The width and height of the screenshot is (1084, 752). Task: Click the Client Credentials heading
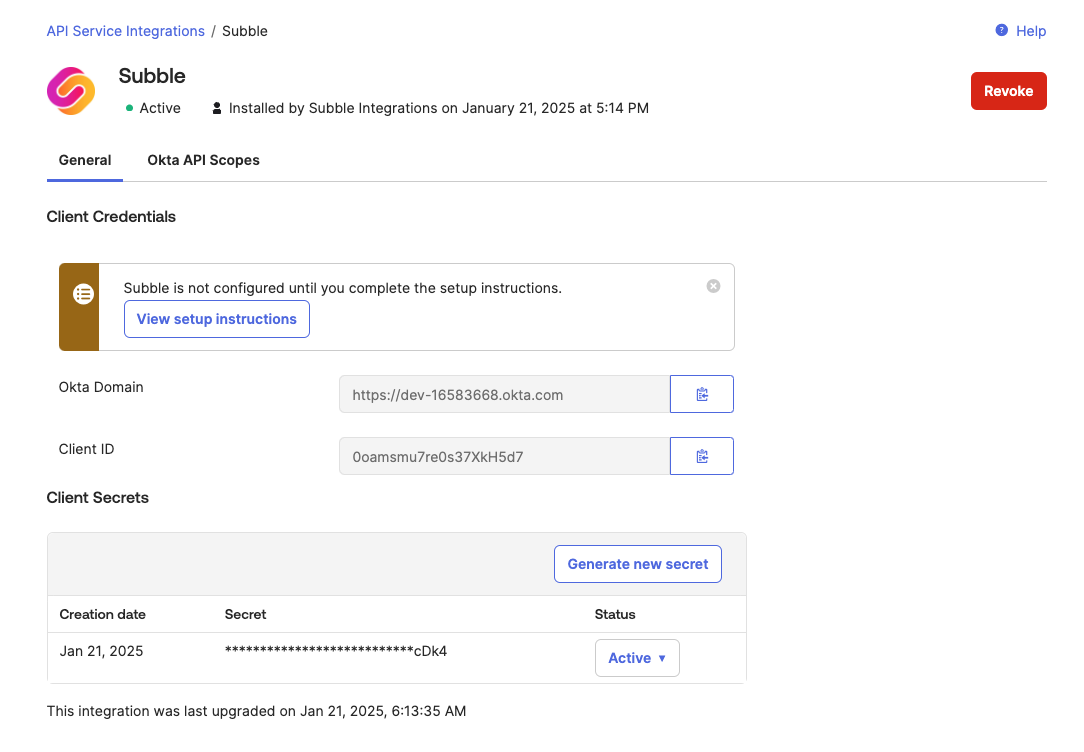111,217
